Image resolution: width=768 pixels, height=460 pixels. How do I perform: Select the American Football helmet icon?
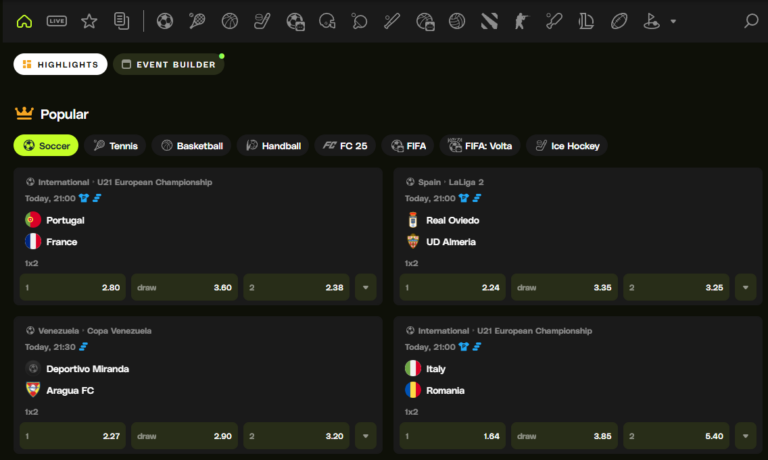pos(327,21)
